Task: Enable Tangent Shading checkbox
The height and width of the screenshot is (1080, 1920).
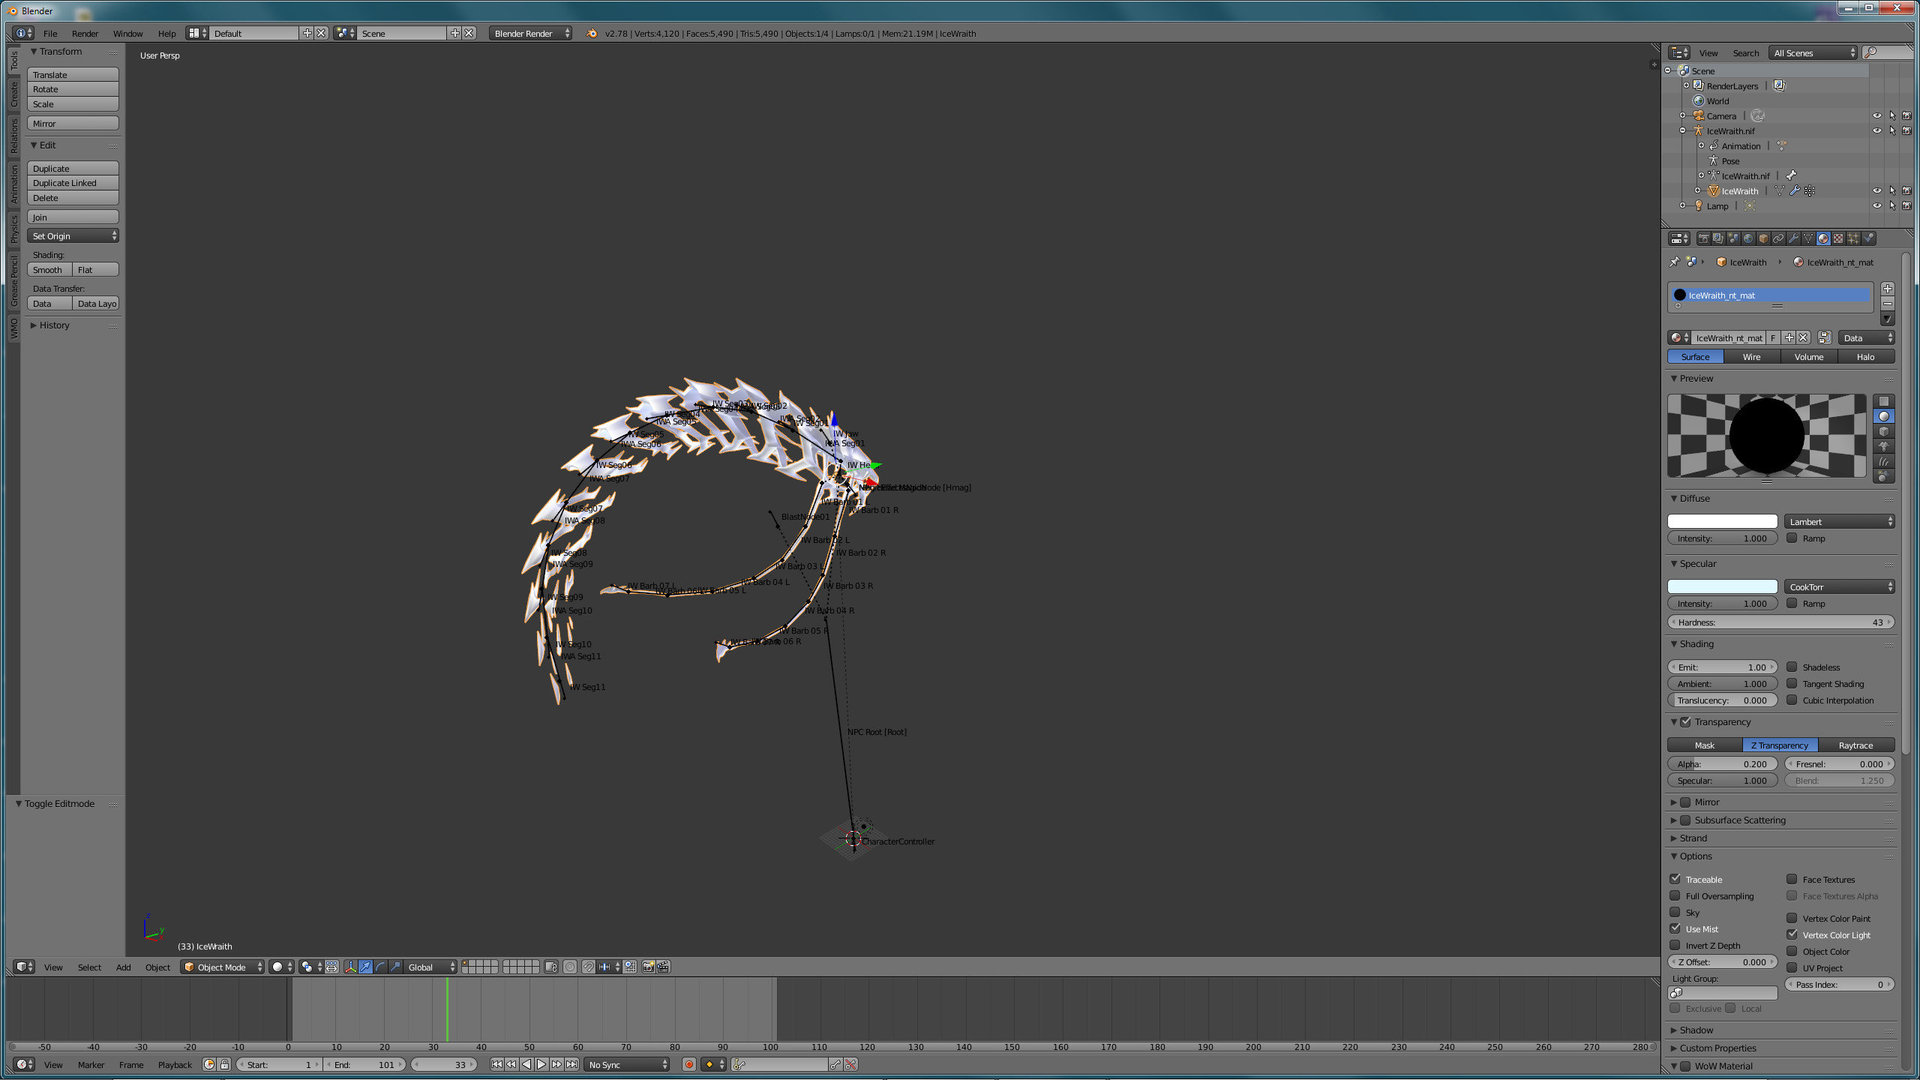Action: coord(1792,684)
